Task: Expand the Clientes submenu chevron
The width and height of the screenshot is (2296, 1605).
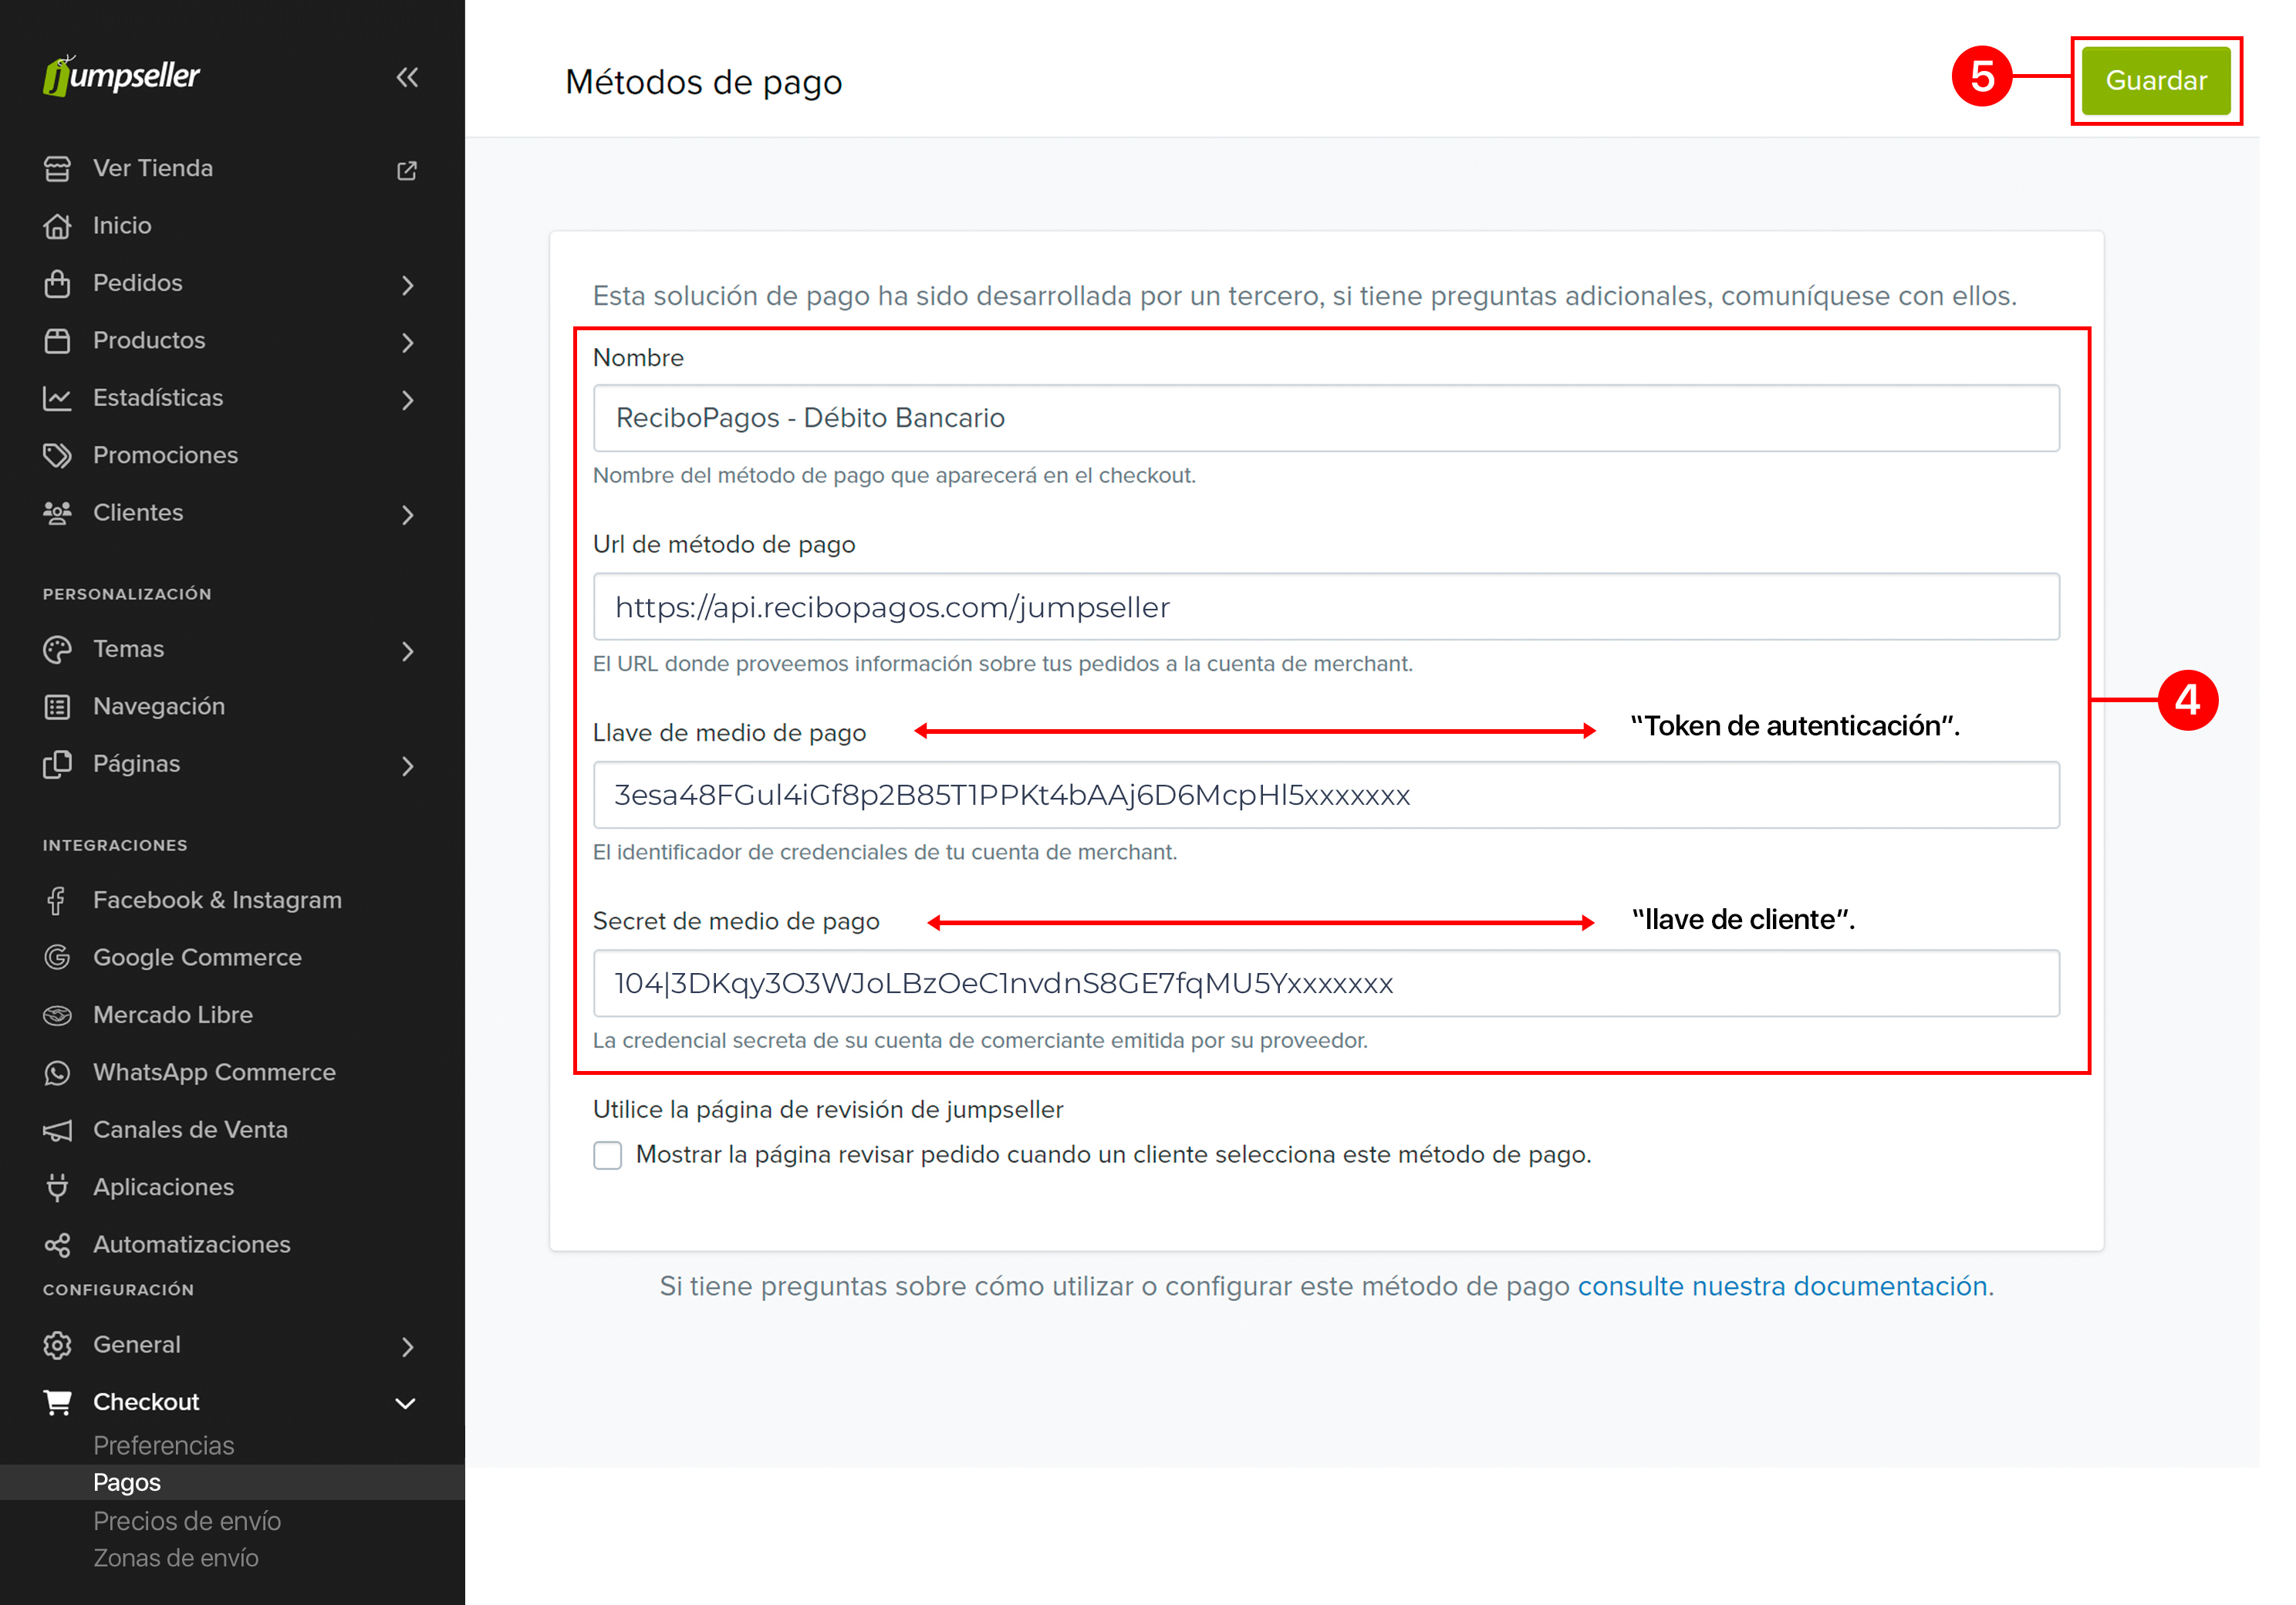Action: click(407, 515)
